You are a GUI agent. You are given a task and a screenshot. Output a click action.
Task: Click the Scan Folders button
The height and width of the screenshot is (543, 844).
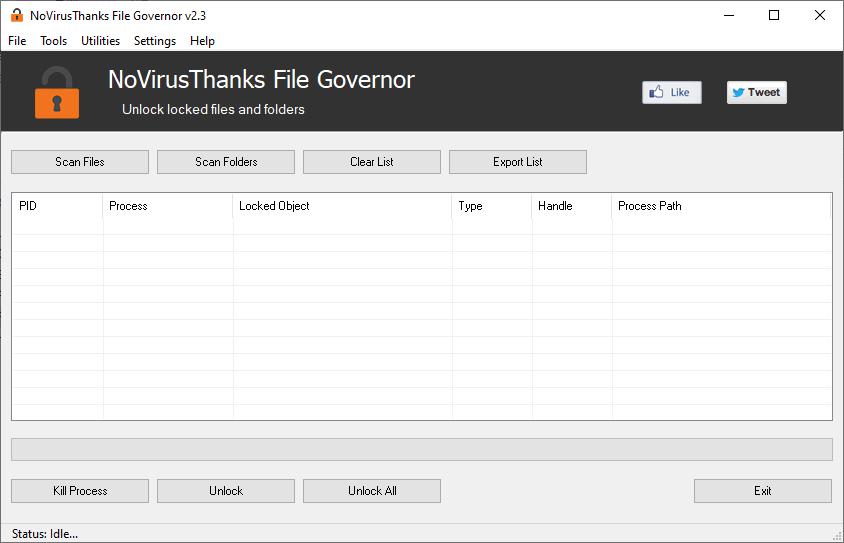[x=226, y=162]
